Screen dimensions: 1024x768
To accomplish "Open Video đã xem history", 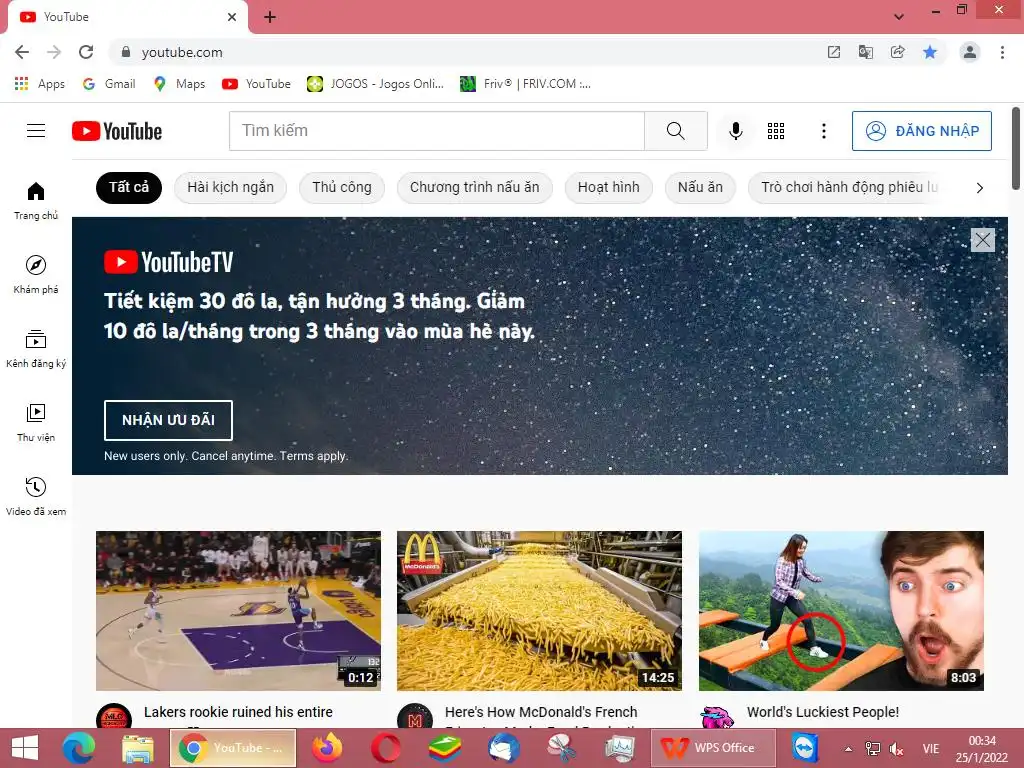I will [x=36, y=496].
